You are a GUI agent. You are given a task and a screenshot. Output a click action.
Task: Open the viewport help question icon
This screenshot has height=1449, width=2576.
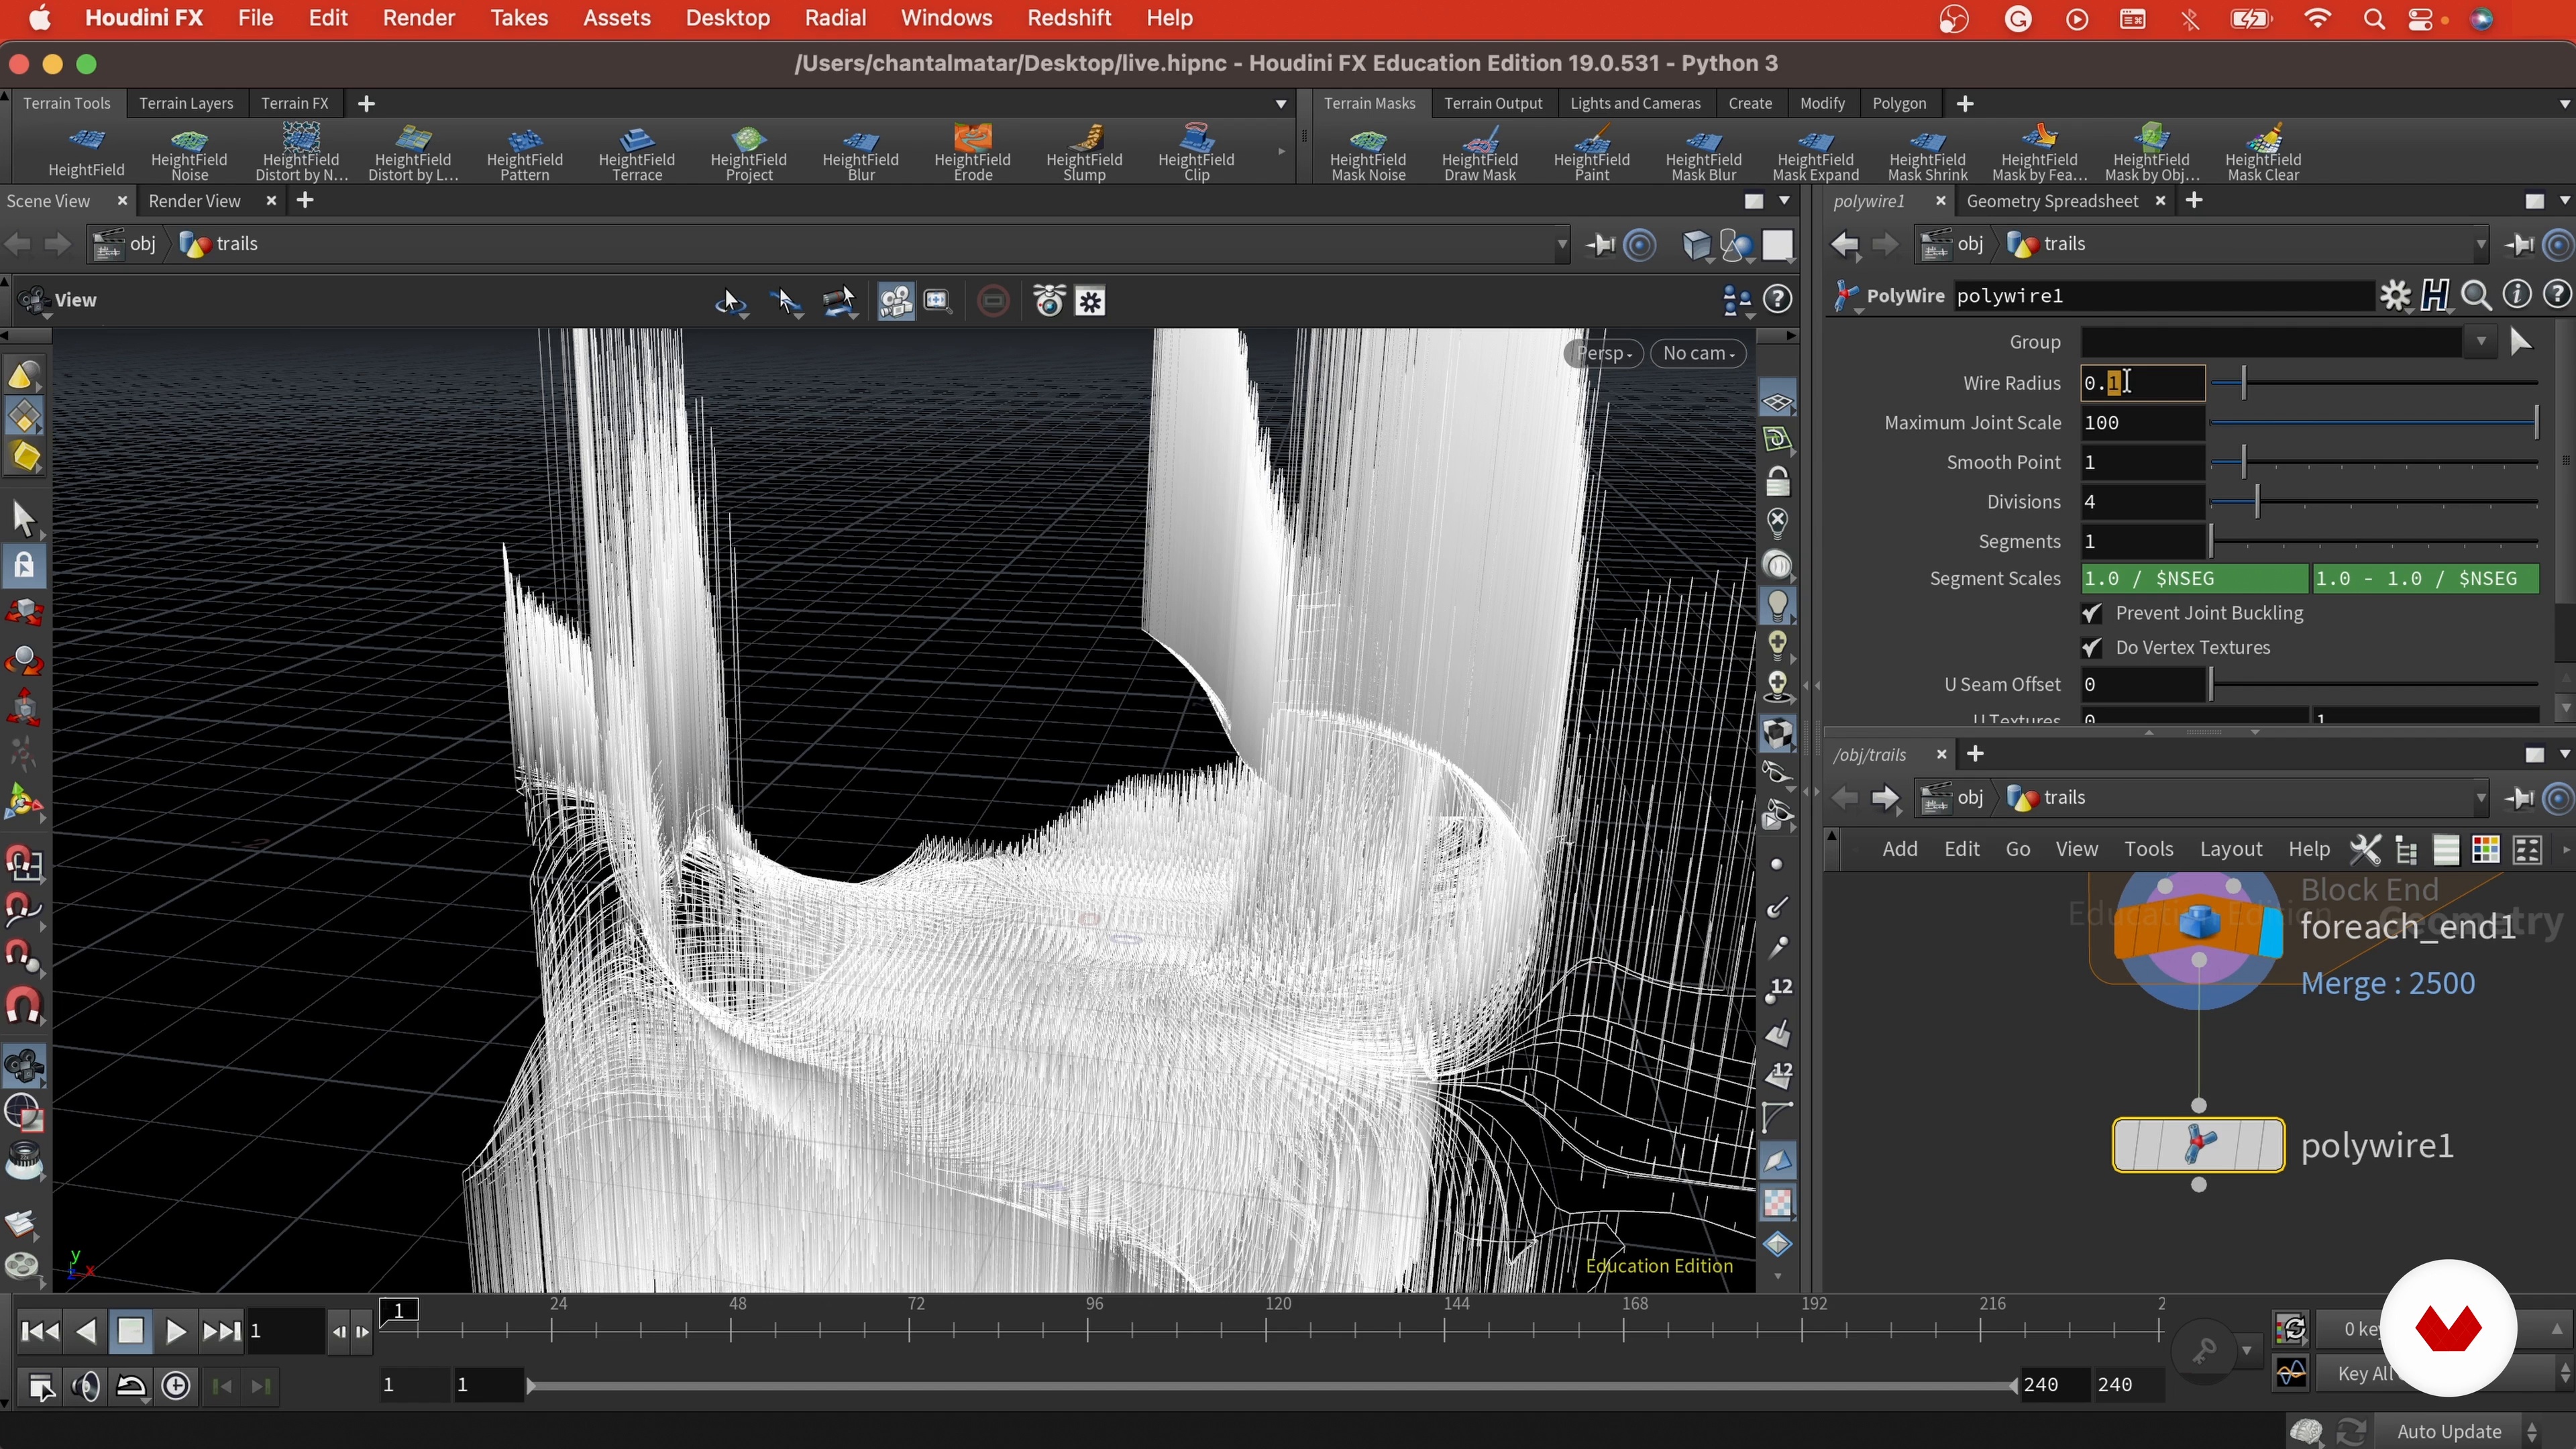[x=1778, y=299]
